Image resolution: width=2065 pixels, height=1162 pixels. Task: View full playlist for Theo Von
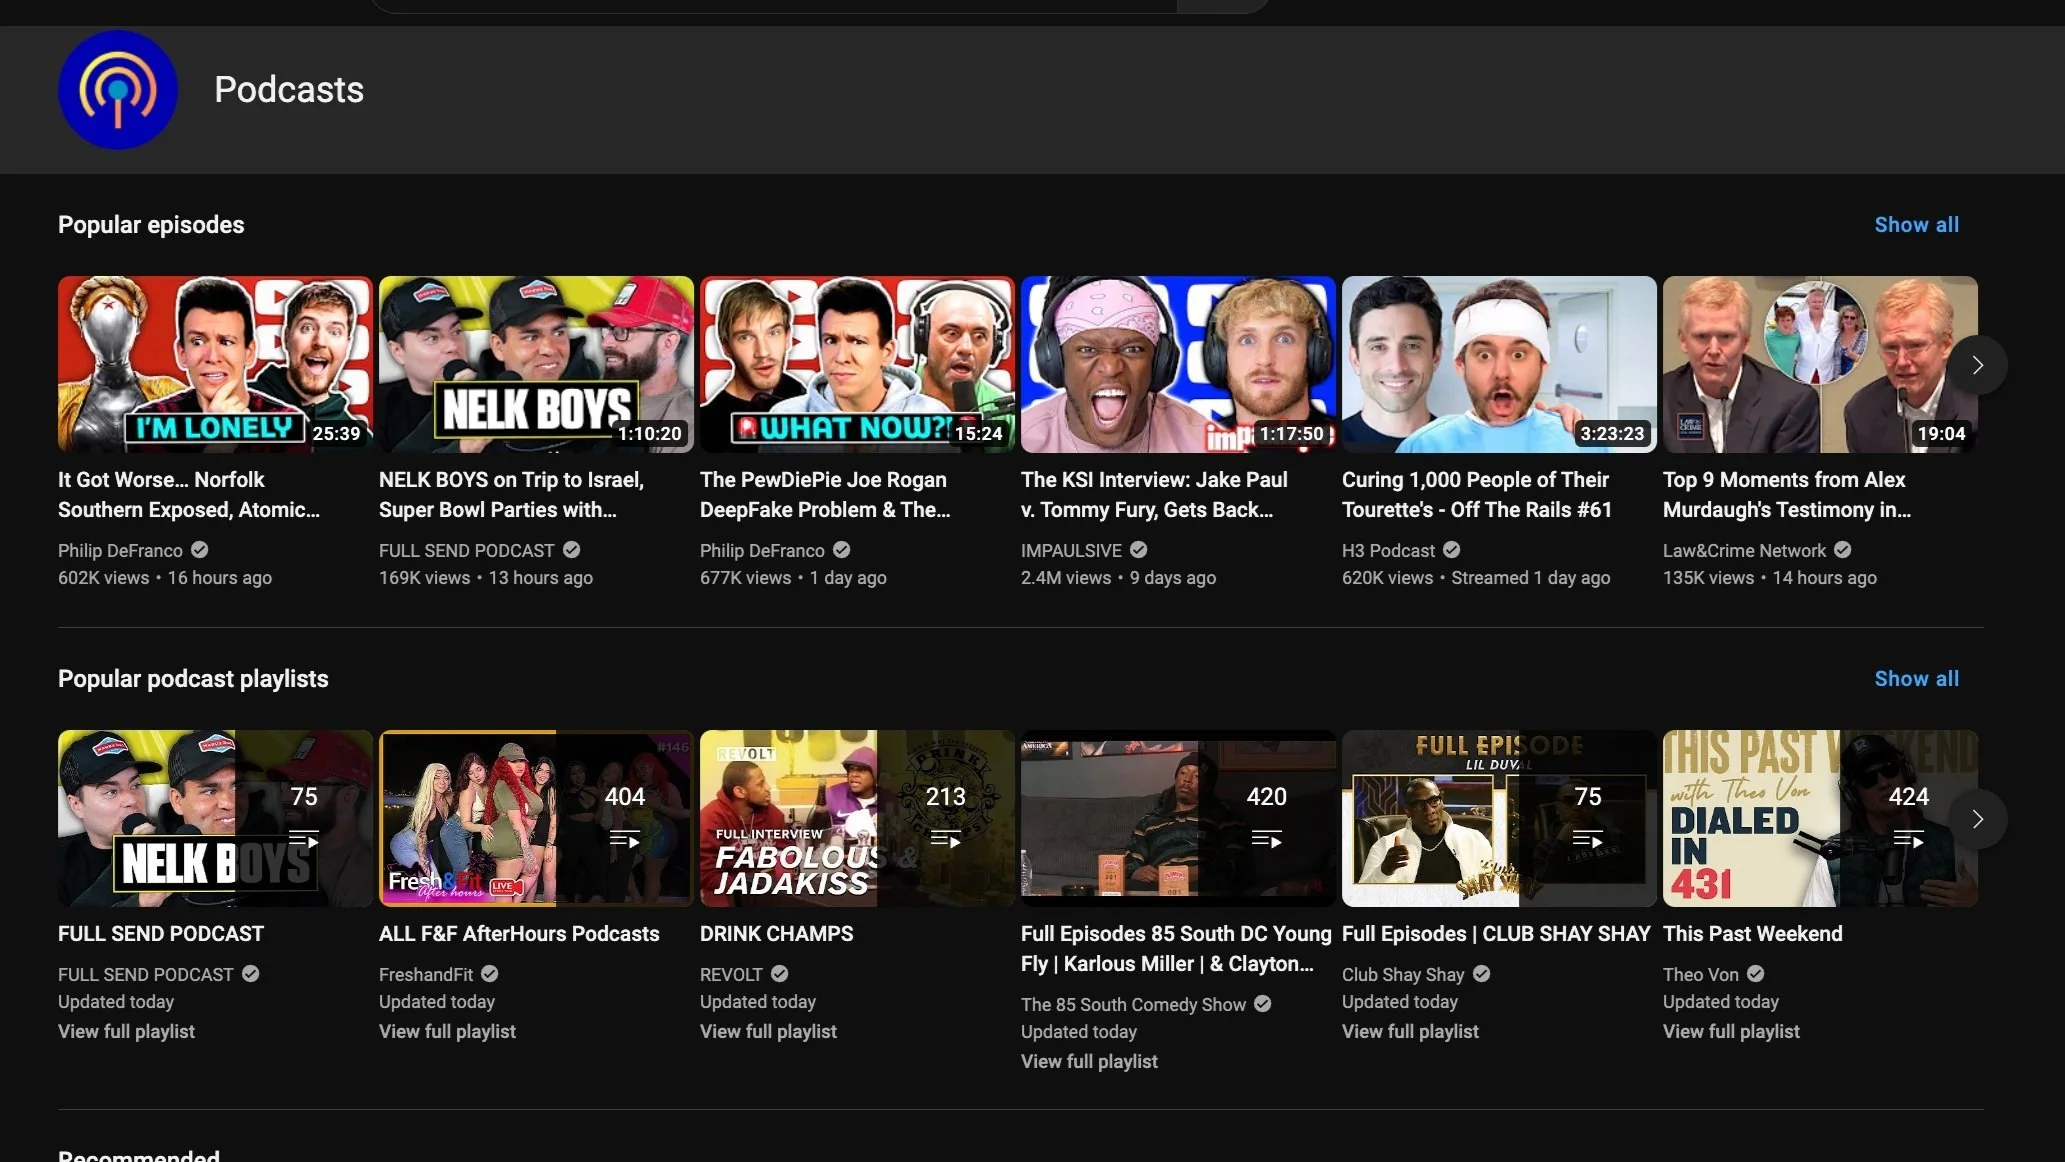[1731, 1032]
